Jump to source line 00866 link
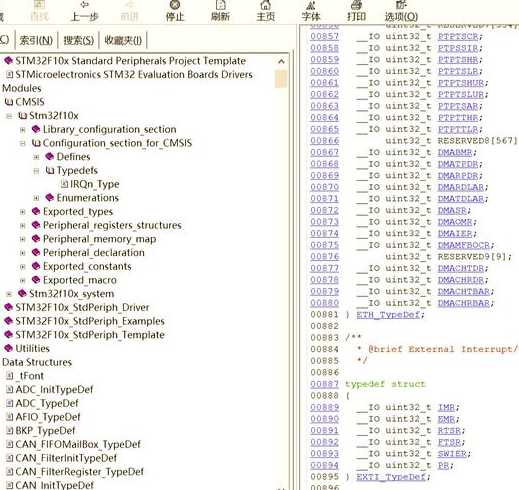This screenshot has height=490, width=519. coord(324,141)
